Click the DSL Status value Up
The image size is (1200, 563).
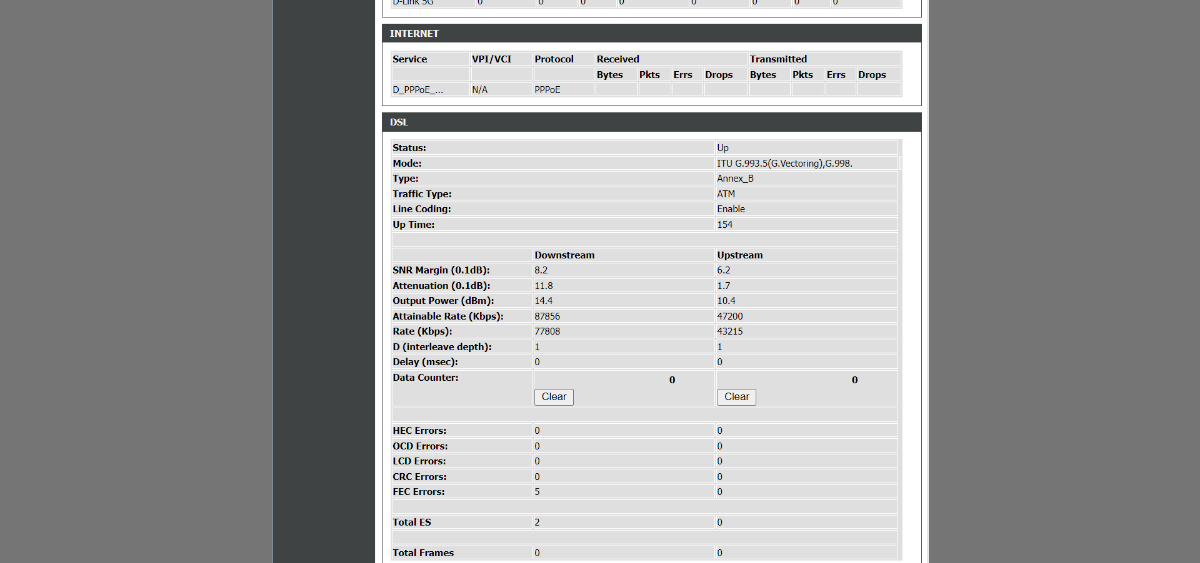pyautogui.click(x=723, y=148)
